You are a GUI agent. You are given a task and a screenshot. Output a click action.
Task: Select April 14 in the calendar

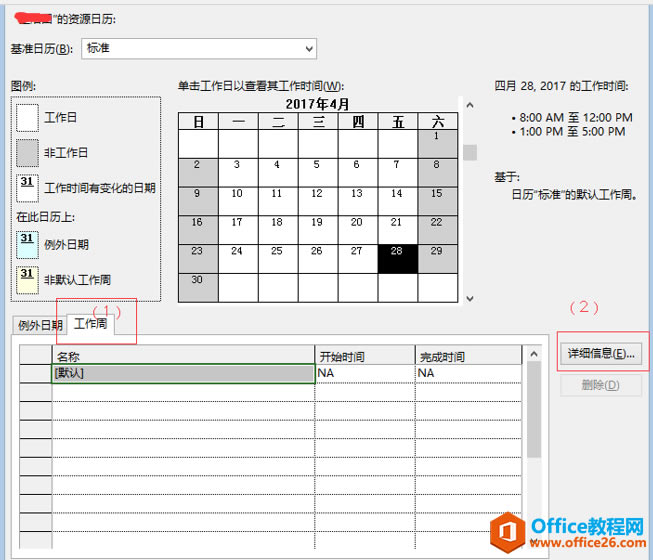click(398, 201)
